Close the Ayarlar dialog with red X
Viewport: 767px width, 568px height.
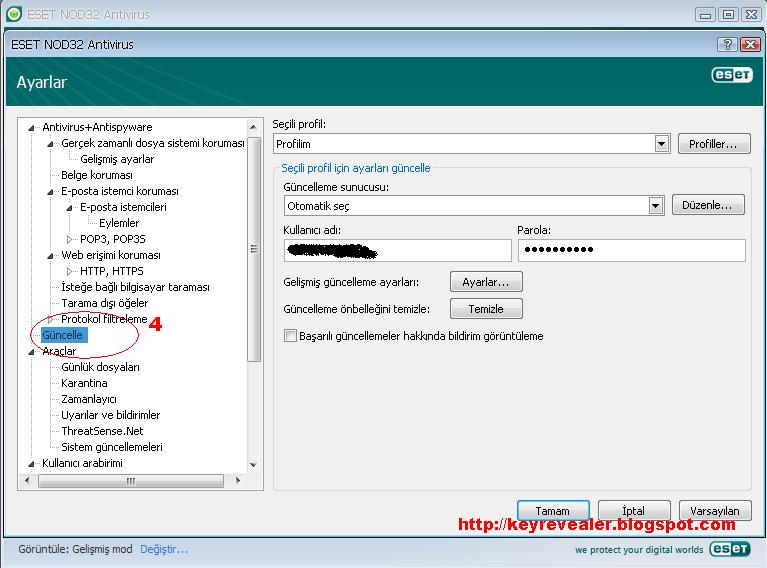coord(749,45)
